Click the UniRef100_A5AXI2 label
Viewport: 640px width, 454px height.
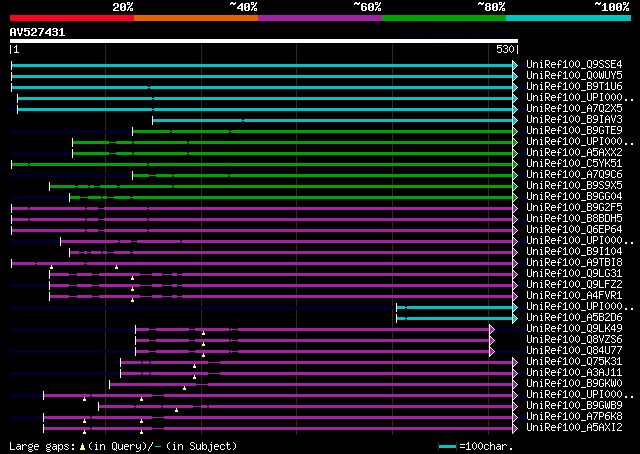pos(574,428)
